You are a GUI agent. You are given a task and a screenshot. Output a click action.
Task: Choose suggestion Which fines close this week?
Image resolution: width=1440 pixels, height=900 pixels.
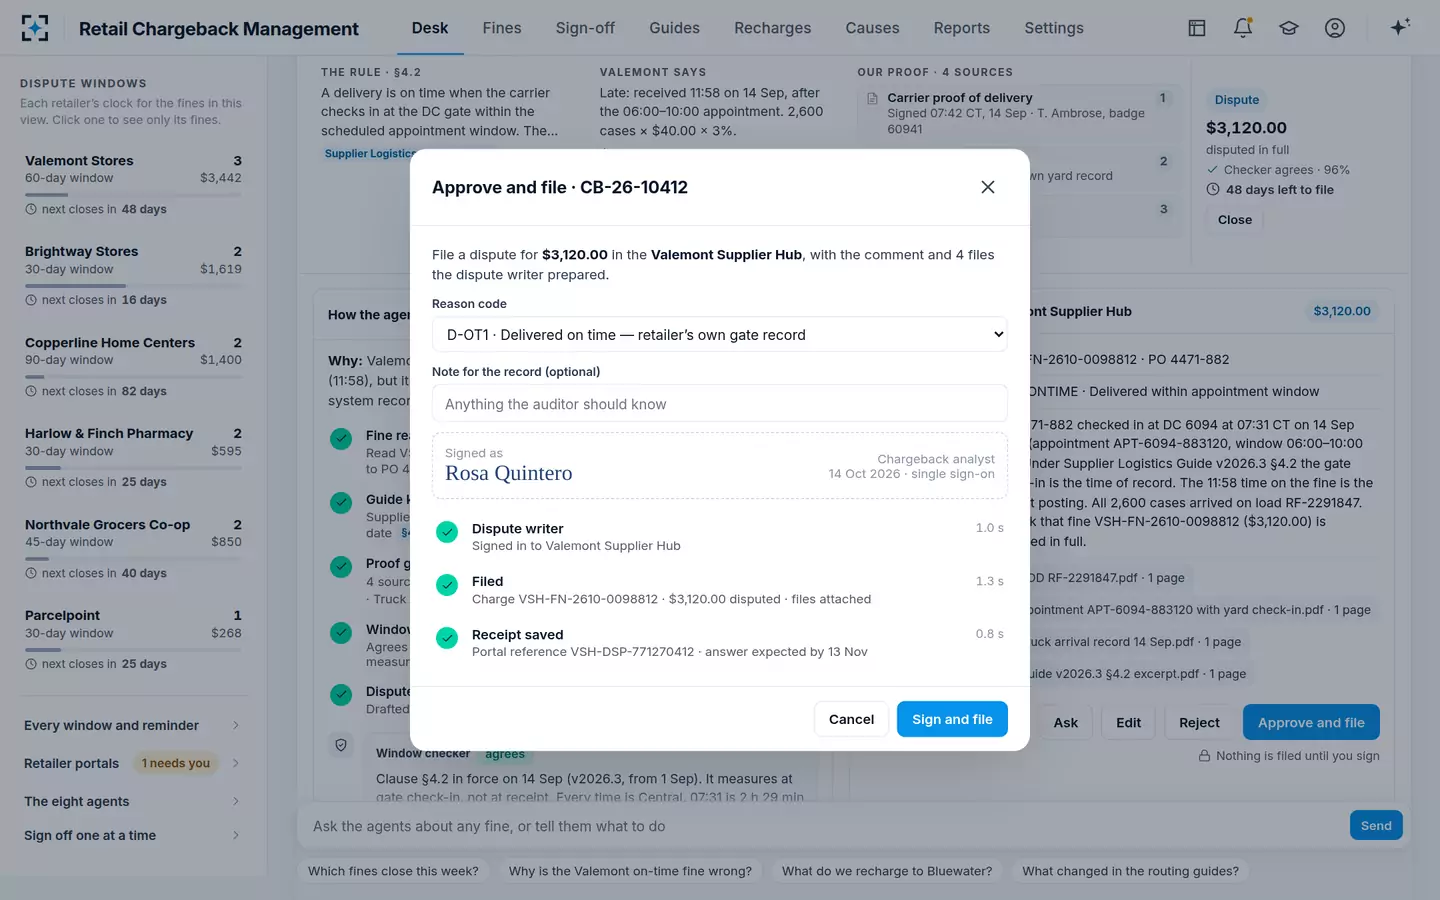pyautogui.click(x=393, y=871)
